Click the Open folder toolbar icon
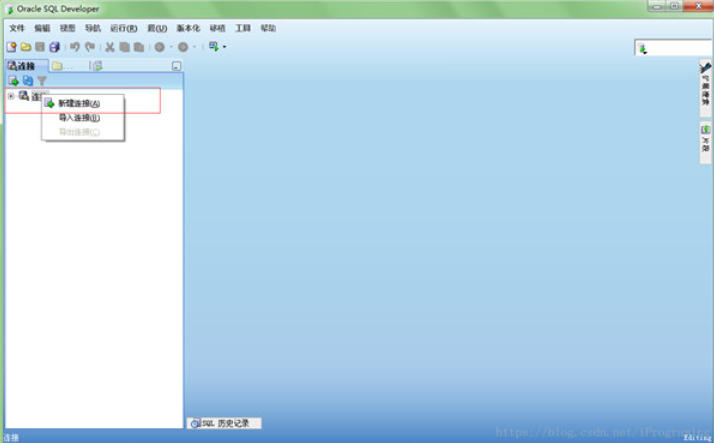The height and width of the screenshot is (443, 714). click(x=25, y=47)
